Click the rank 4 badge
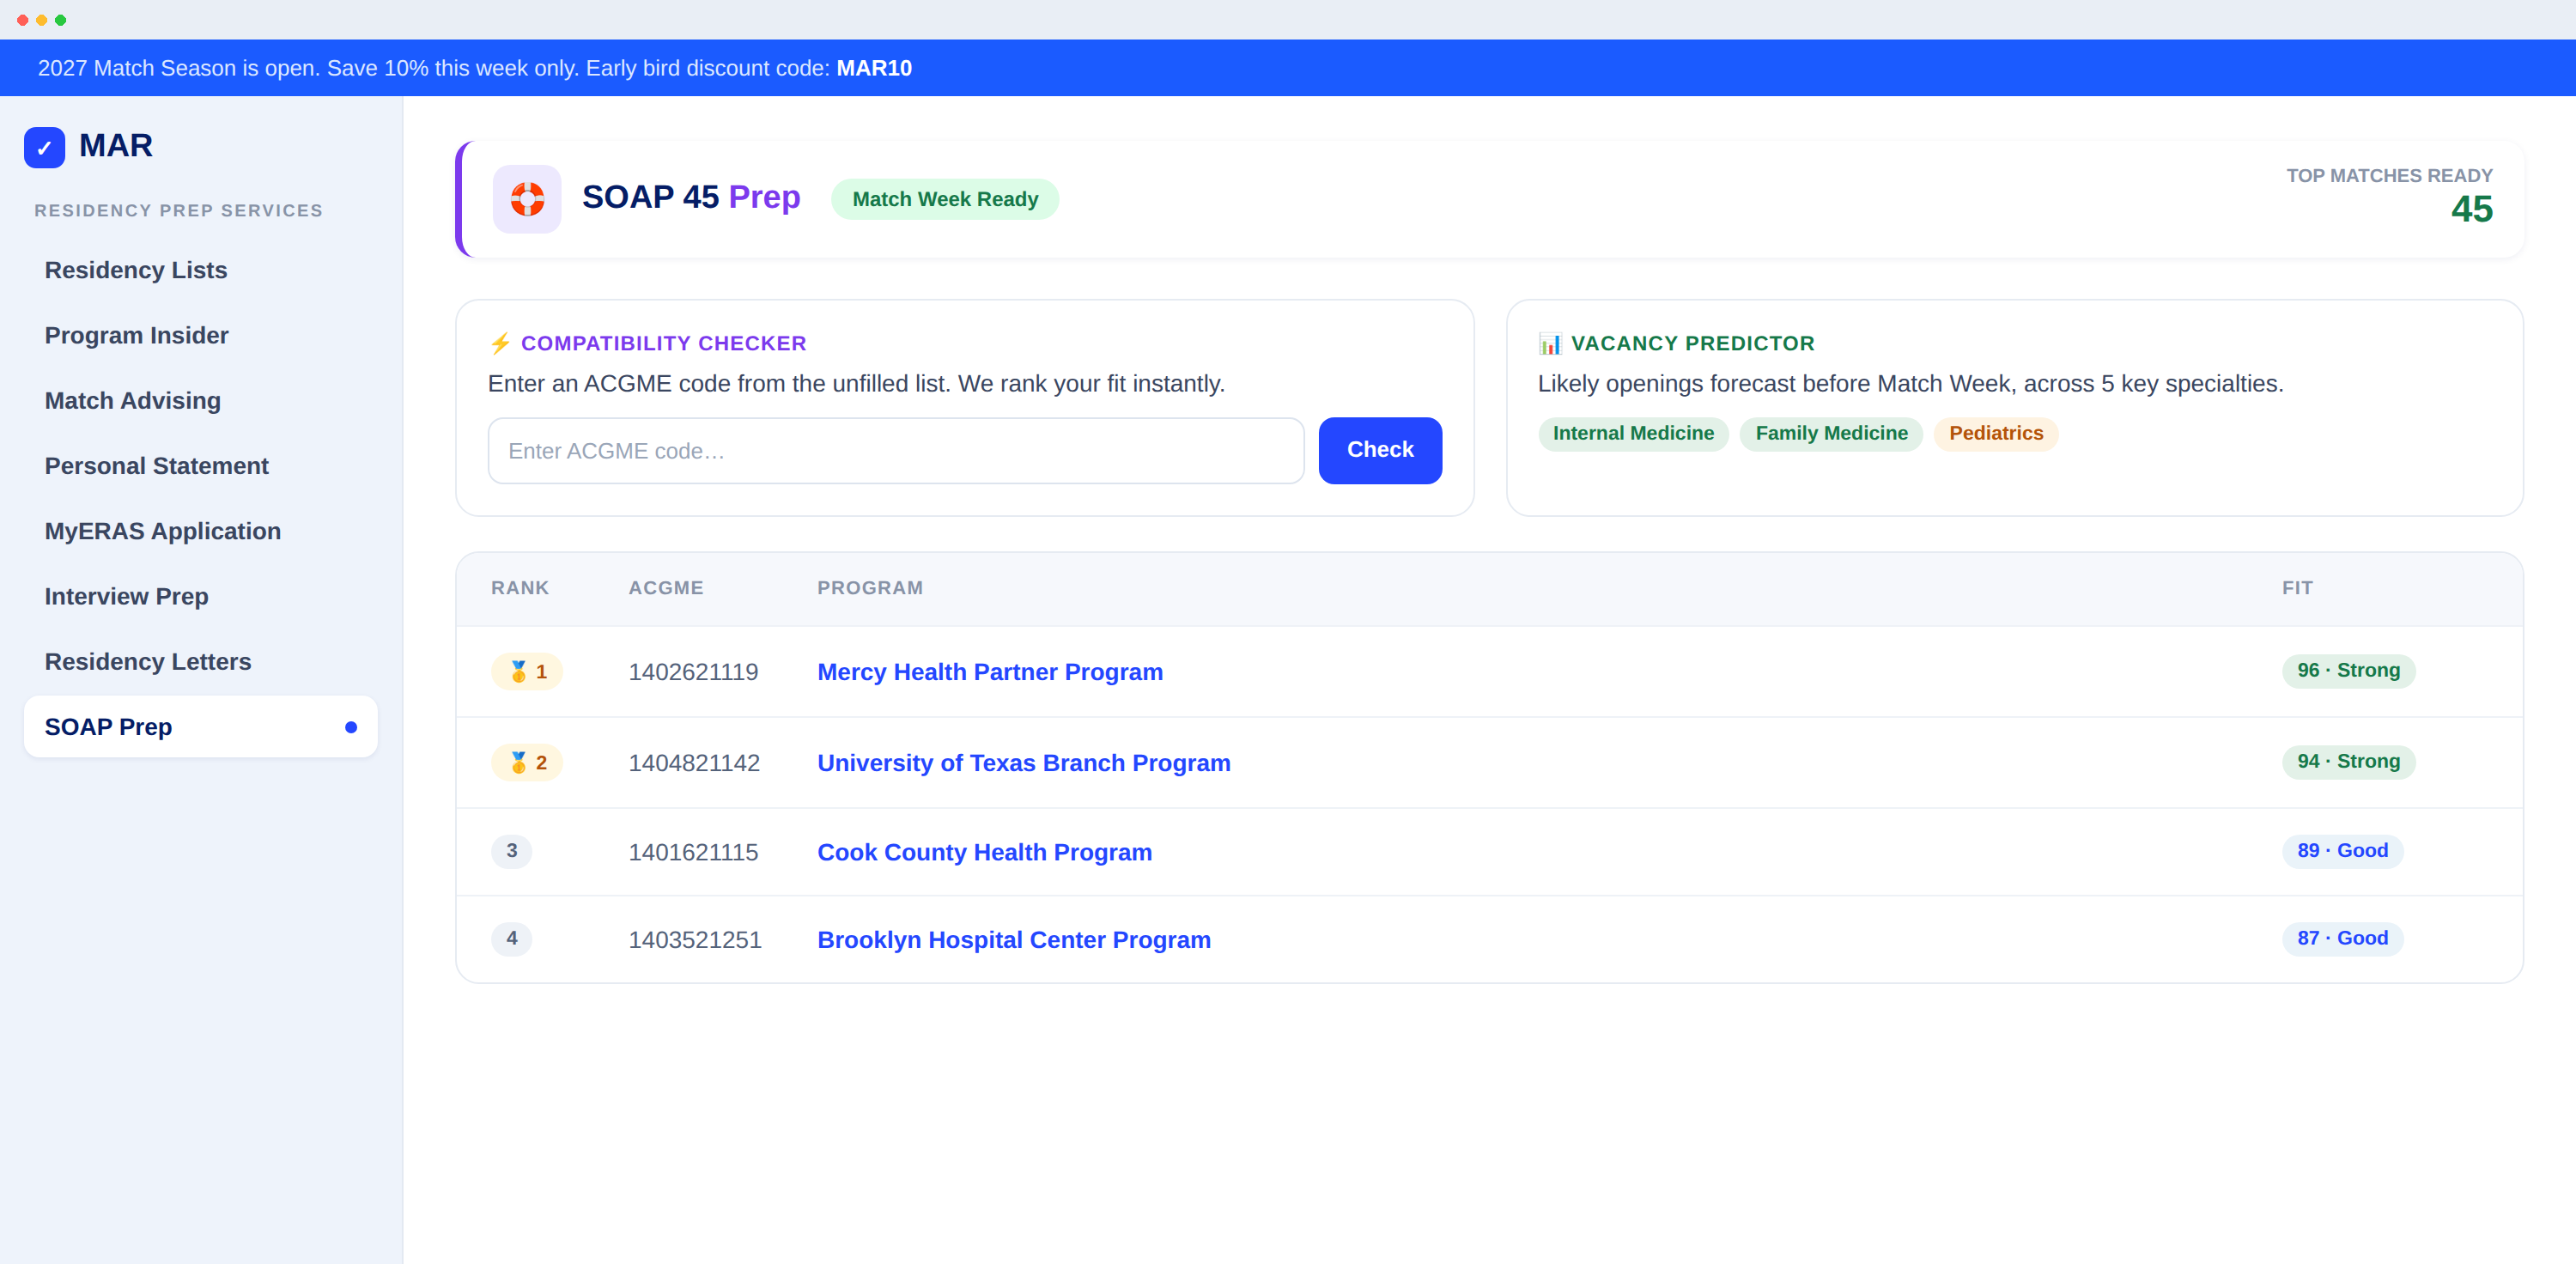Screen dimensions: 2576x1264 pyautogui.click(x=511, y=938)
